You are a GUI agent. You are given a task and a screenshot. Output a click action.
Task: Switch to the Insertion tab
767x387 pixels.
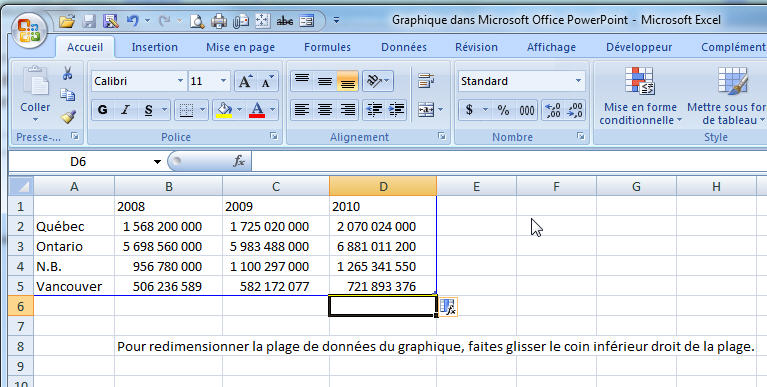[x=155, y=47]
